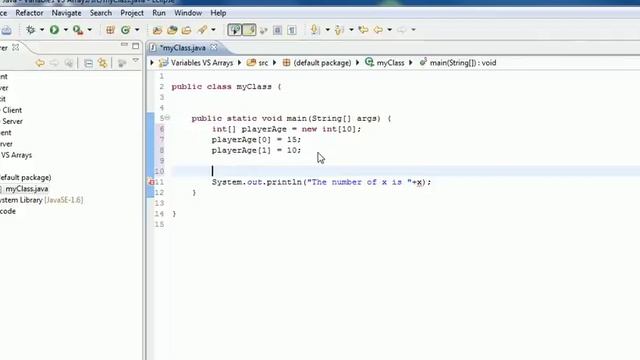Open the Run dropdown arrow
The image size is (640, 360).
[65, 30]
